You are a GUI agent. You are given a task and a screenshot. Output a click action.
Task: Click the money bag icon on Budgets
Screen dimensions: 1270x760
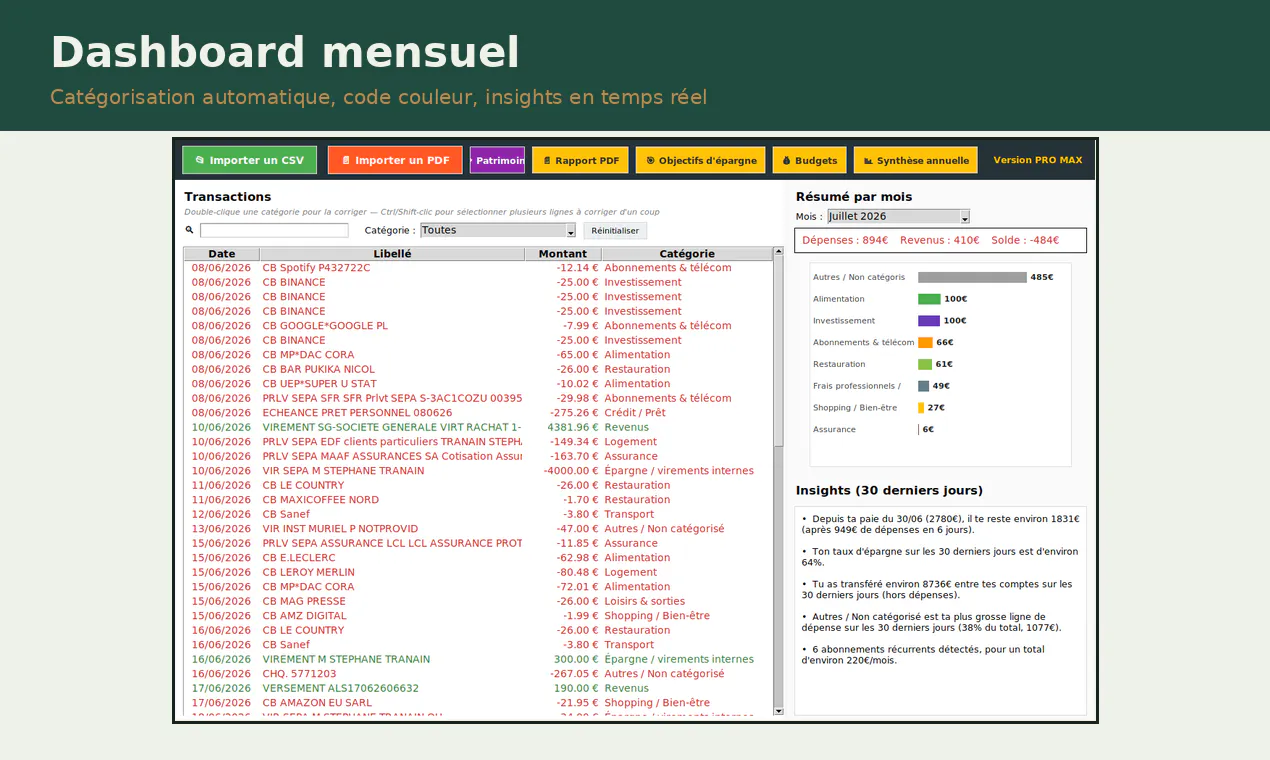(787, 160)
